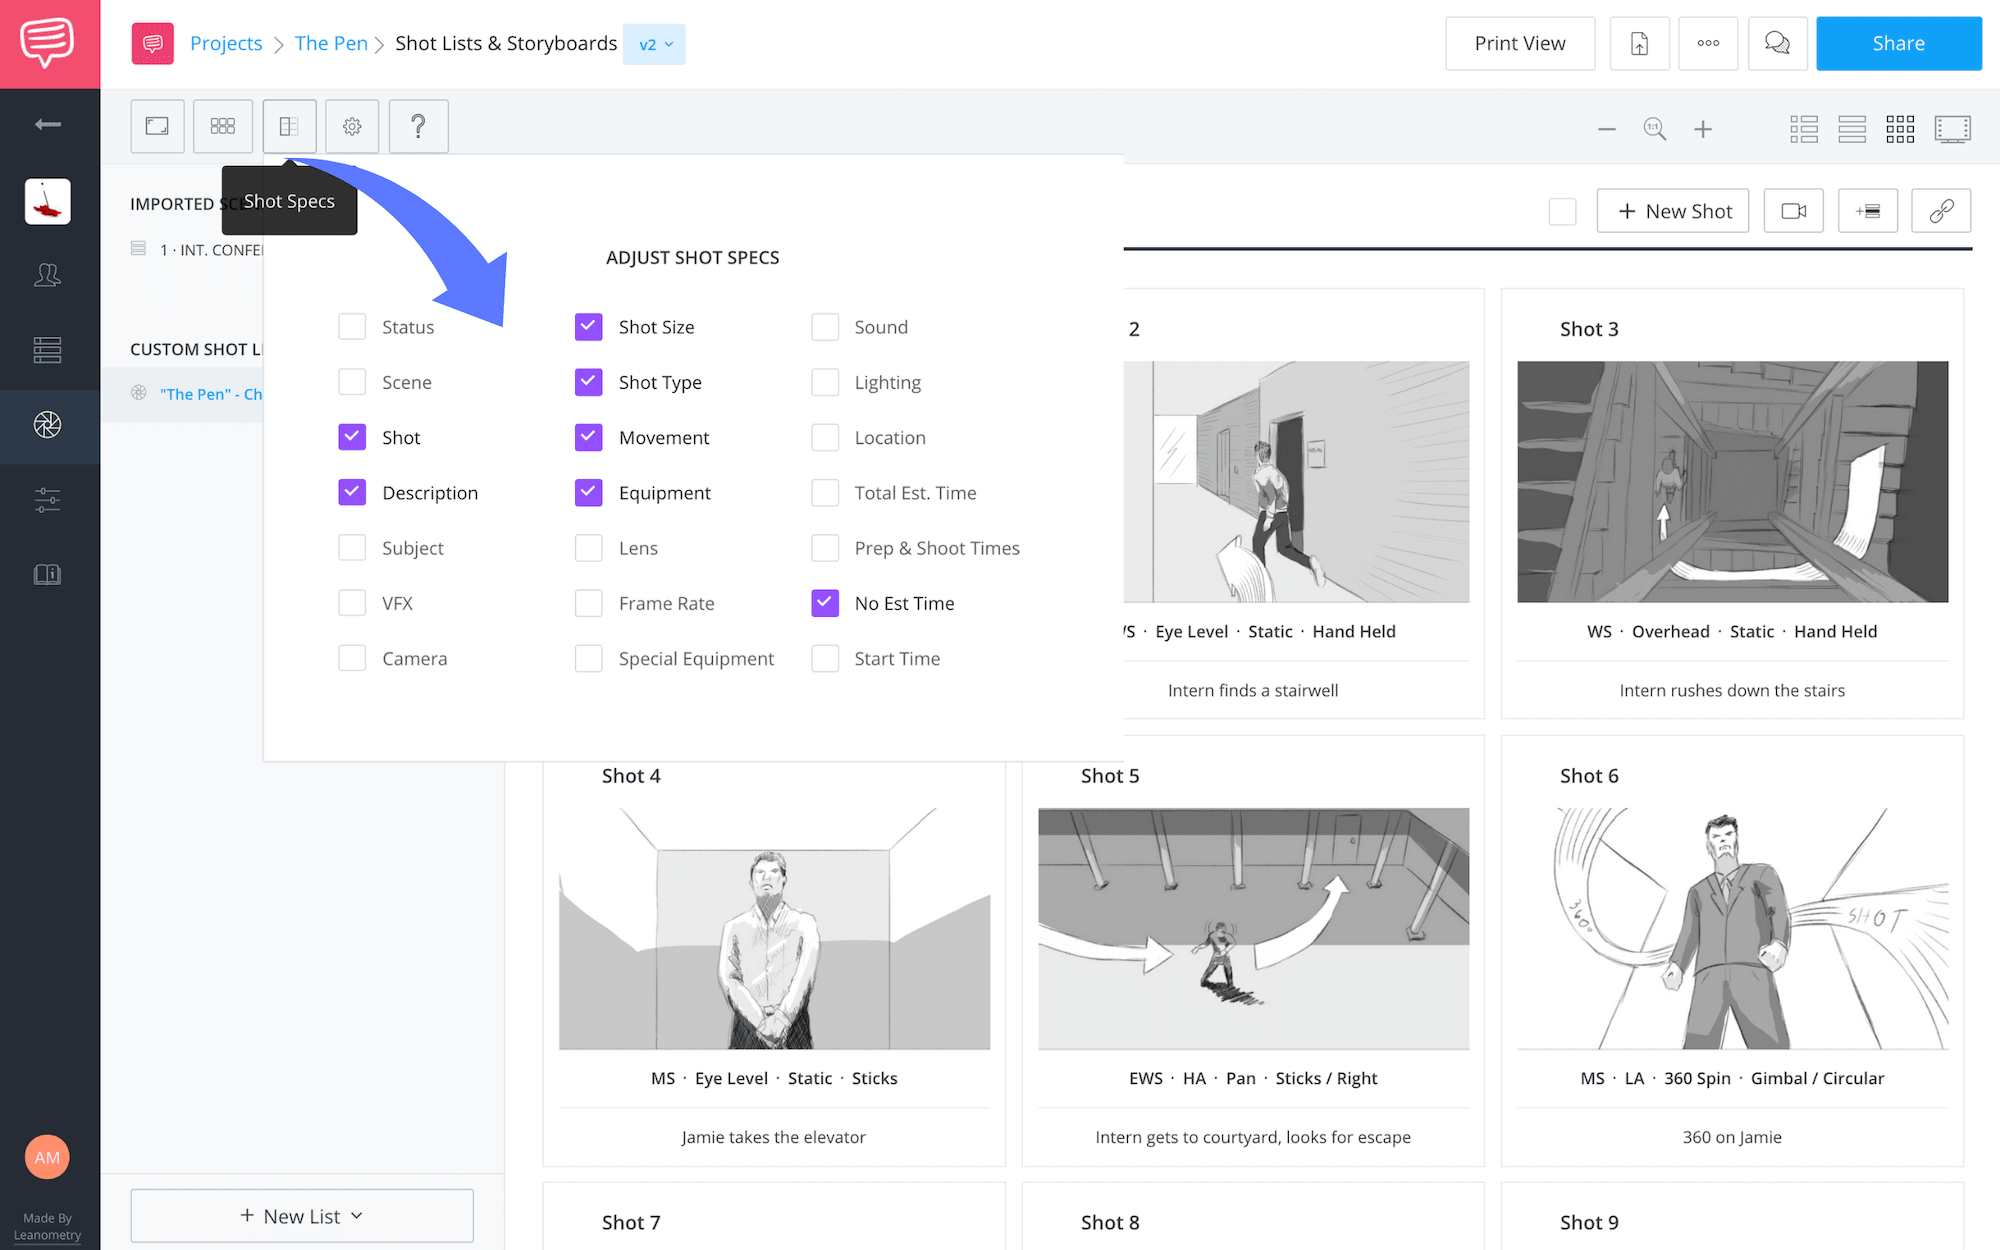Enable the Status checkbox
Viewport: 2000px width, 1250px height.
click(x=352, y=327)
